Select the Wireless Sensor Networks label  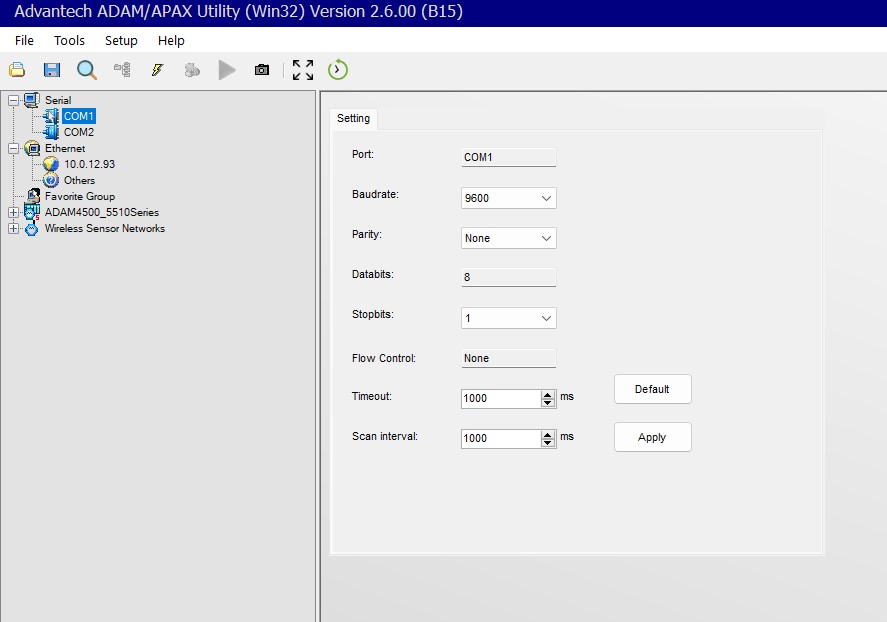click(105, 228)
